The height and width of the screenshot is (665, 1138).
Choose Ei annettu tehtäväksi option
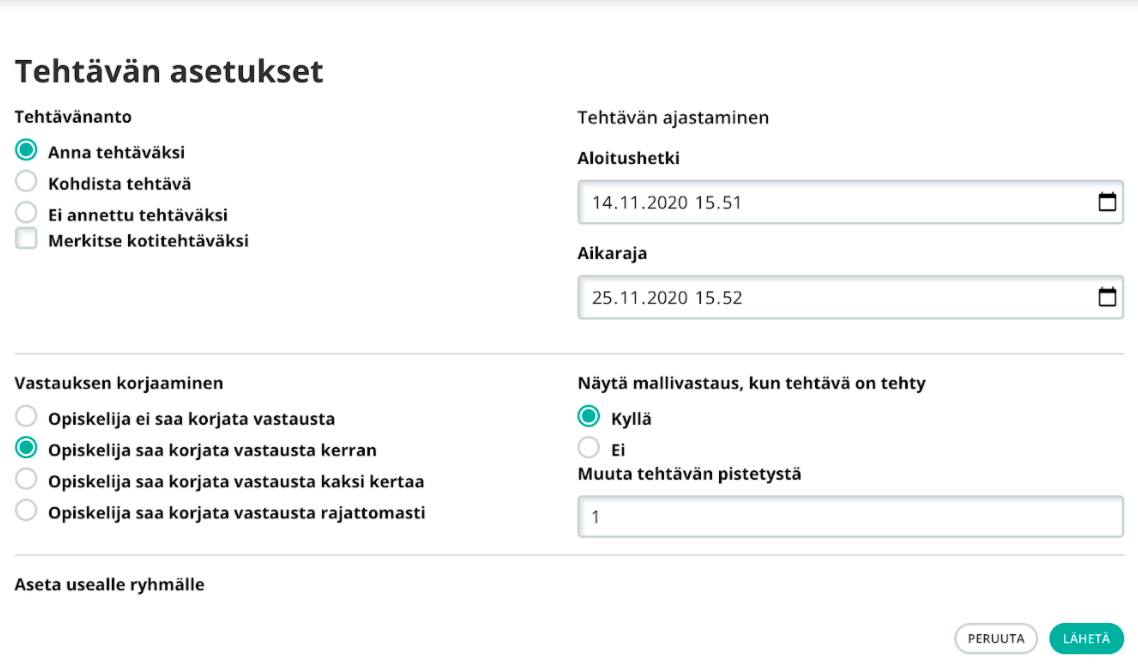point(28,212)
